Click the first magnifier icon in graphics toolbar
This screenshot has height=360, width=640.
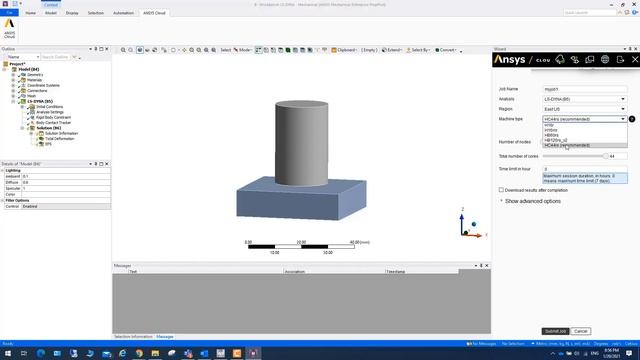click(123, 50)
